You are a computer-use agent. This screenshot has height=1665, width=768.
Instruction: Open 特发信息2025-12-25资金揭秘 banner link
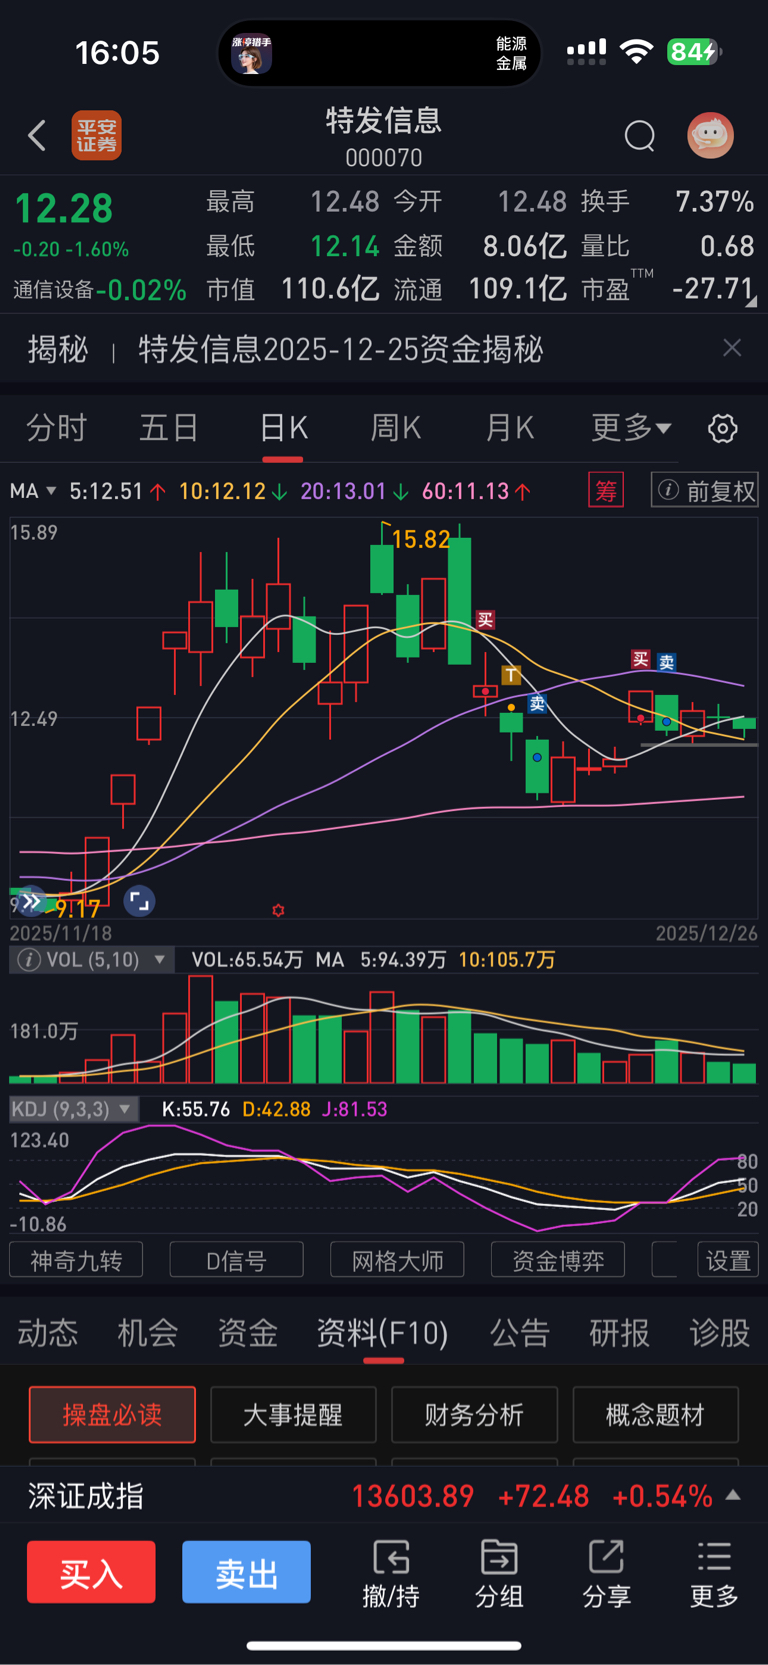coord(340,349)
